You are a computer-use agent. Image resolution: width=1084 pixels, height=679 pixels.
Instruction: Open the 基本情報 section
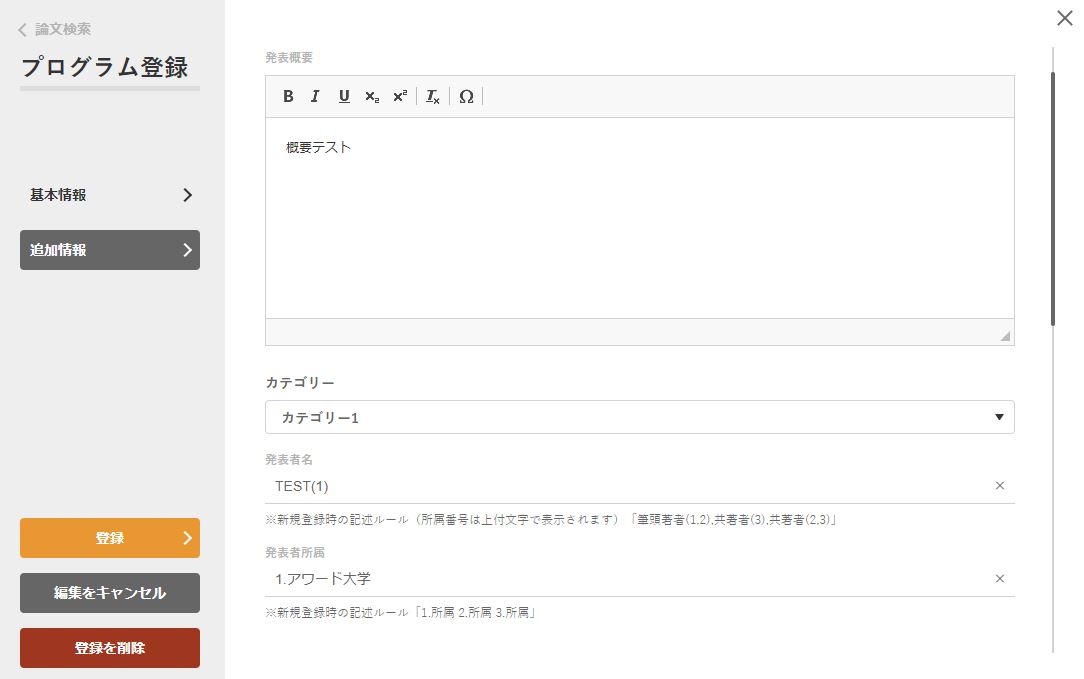click(110, 195)
